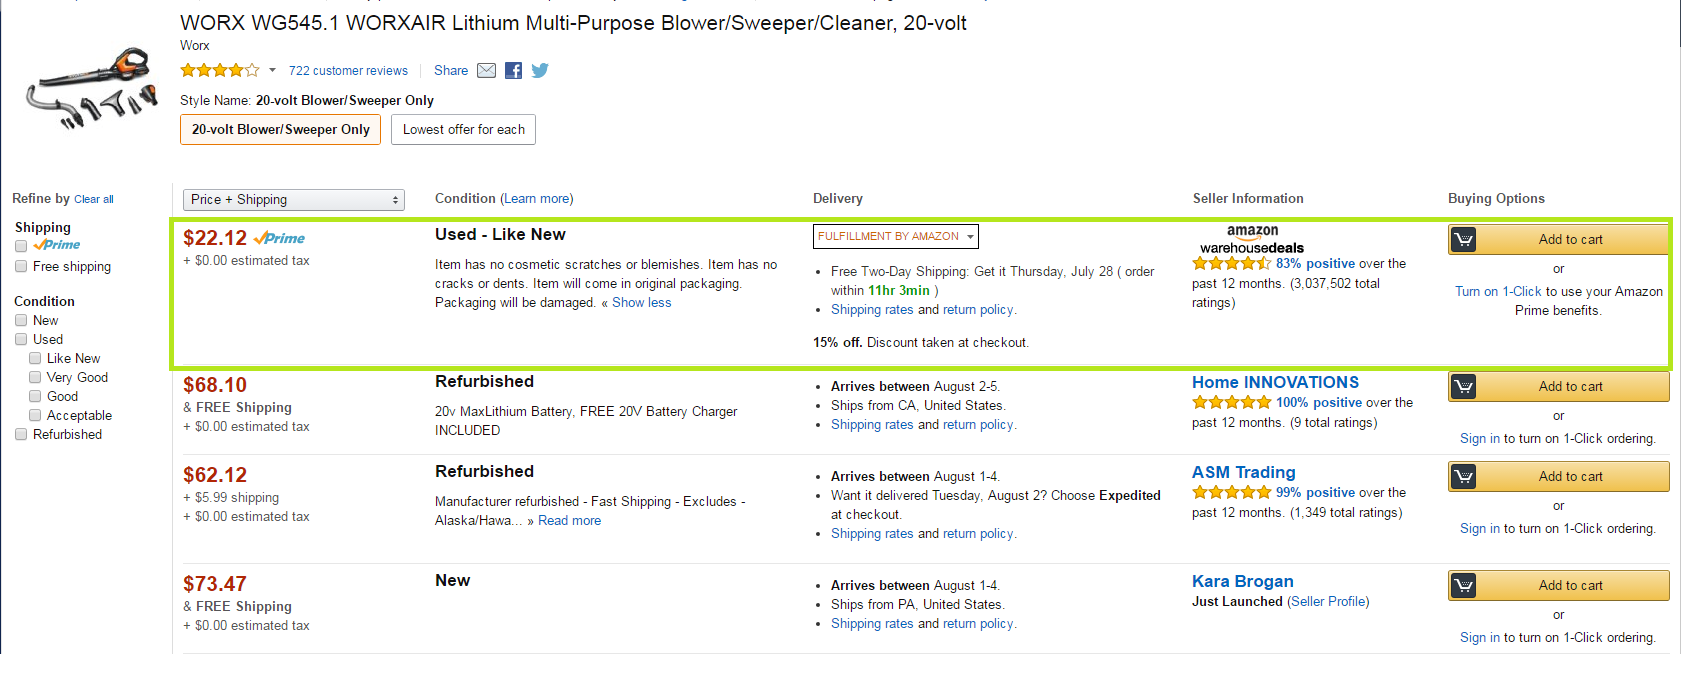Open the Price + Shipping sort dropdown
1681x678 pixels.
tap(294, 200)
